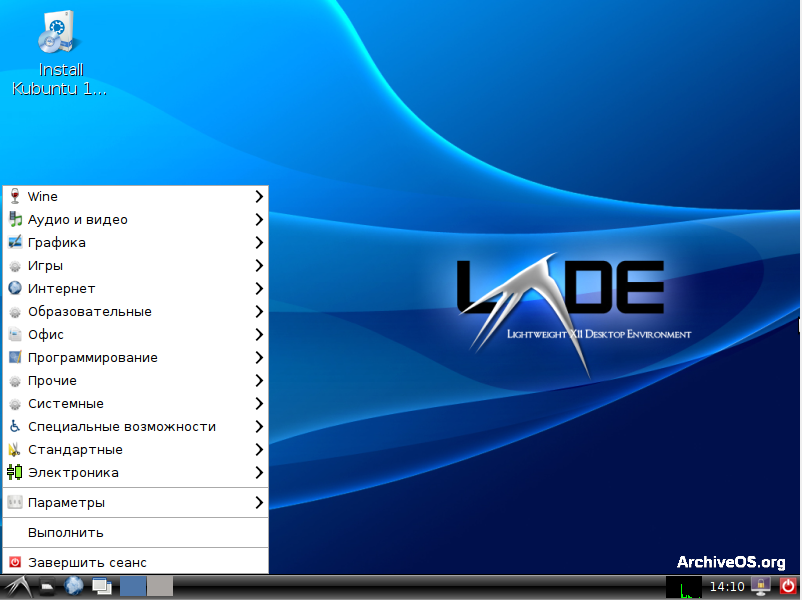Click the accessibility wheelchair icon

coord(15,427)
